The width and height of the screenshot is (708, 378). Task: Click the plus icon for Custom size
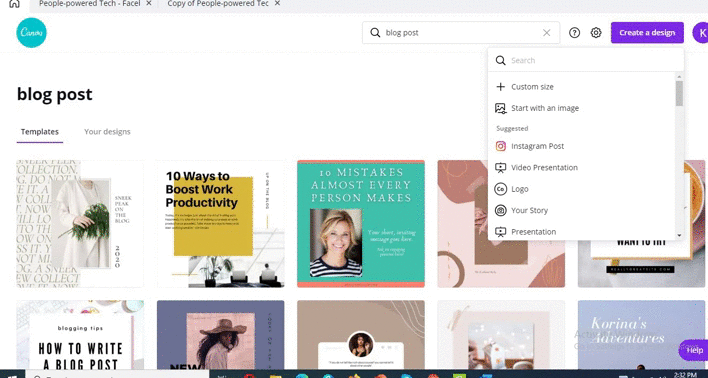[x=500, y=87]
